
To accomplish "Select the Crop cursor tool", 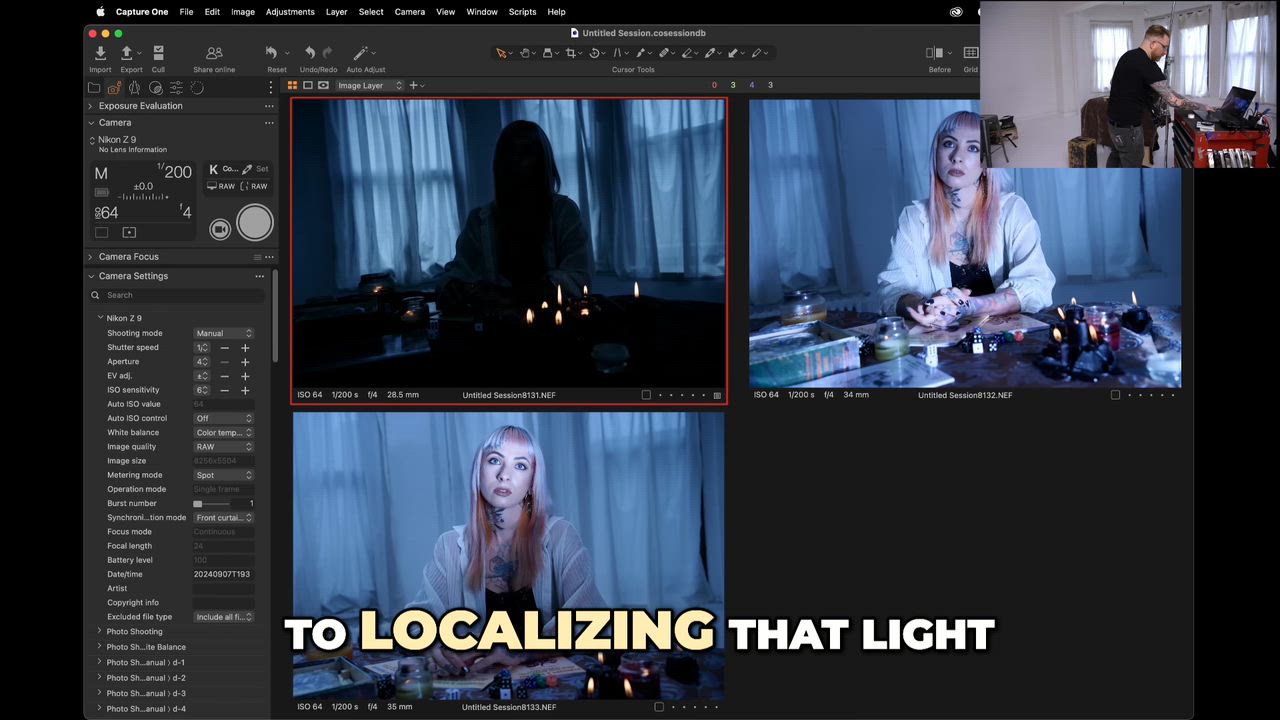I will [x=571, y=53].
